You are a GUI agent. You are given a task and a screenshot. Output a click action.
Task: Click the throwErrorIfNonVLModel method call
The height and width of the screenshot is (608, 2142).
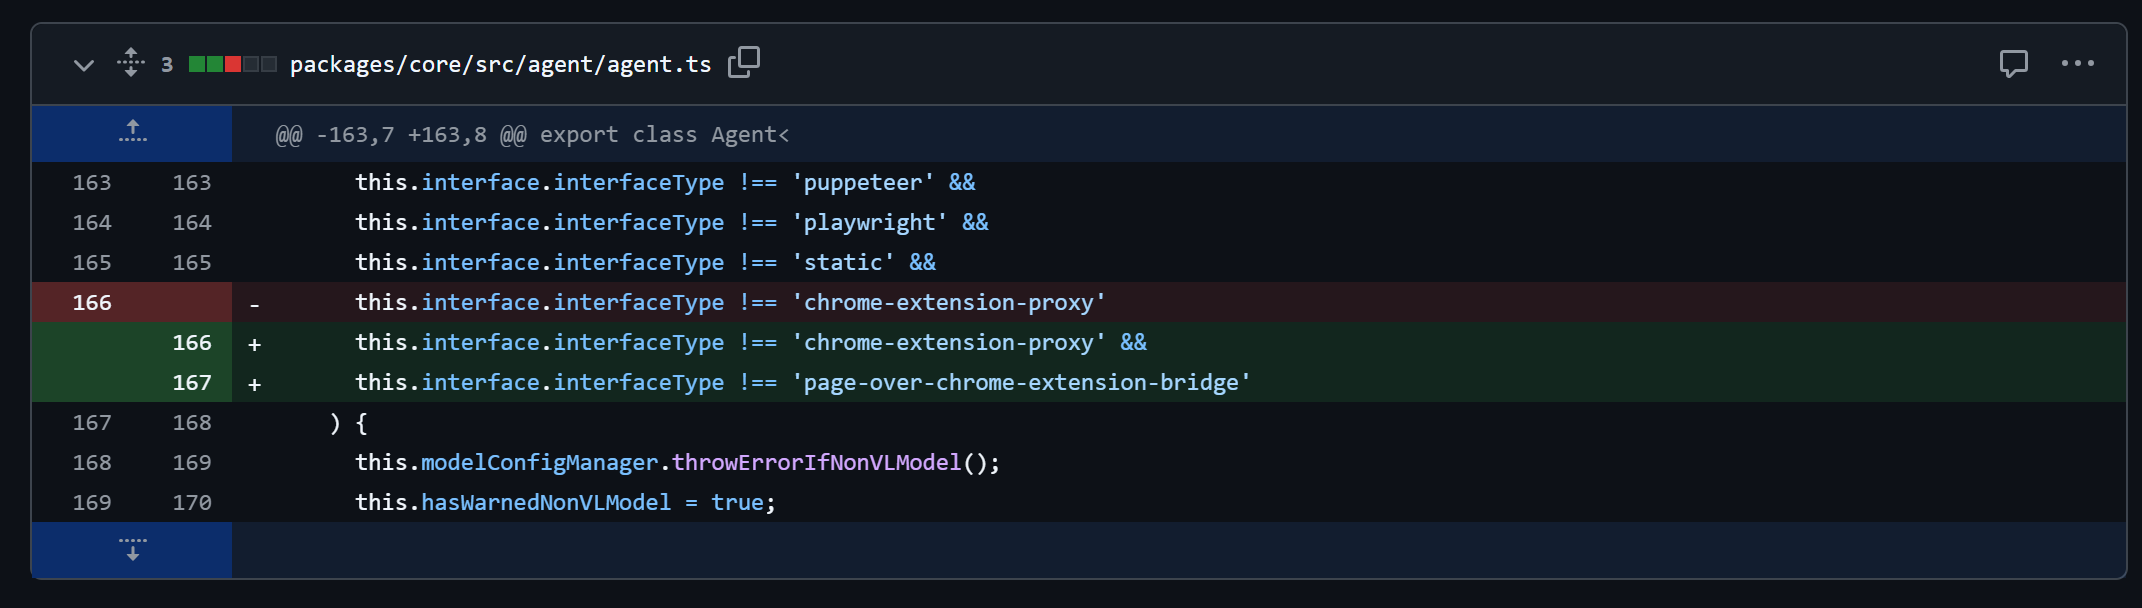pyautogui.click(x=816, y=463)
